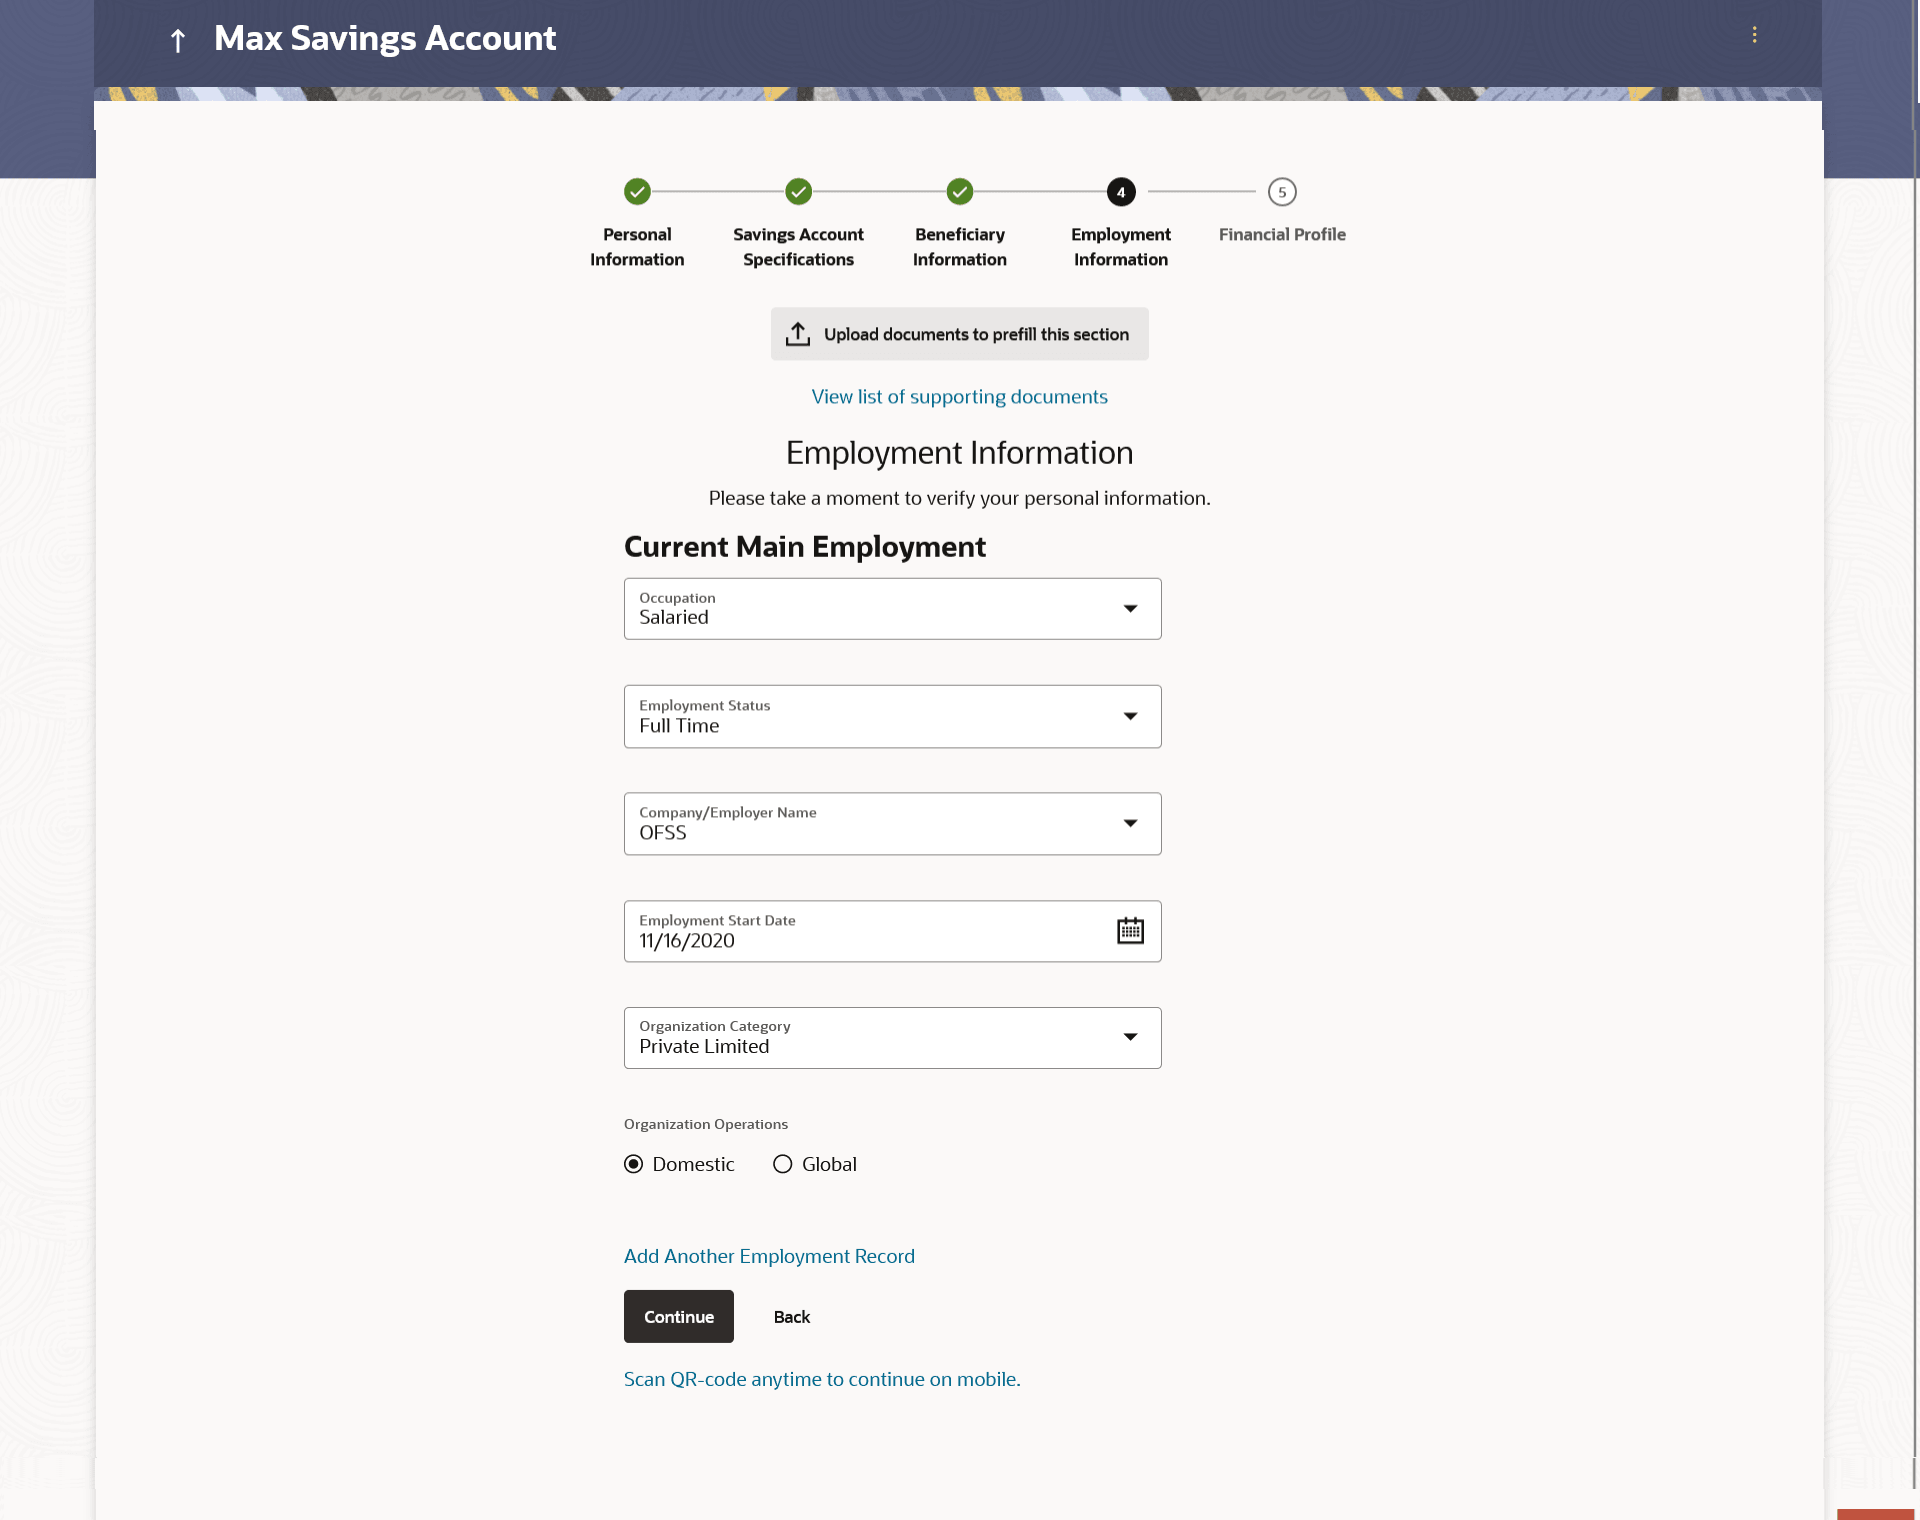
Task: Click the Savings Account Specifications step checkmark
Action: 798,191
